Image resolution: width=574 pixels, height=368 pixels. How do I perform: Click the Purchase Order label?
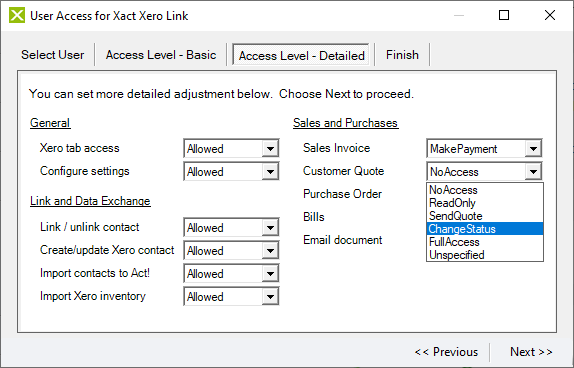pyautogui.click(x=342, y=194)
